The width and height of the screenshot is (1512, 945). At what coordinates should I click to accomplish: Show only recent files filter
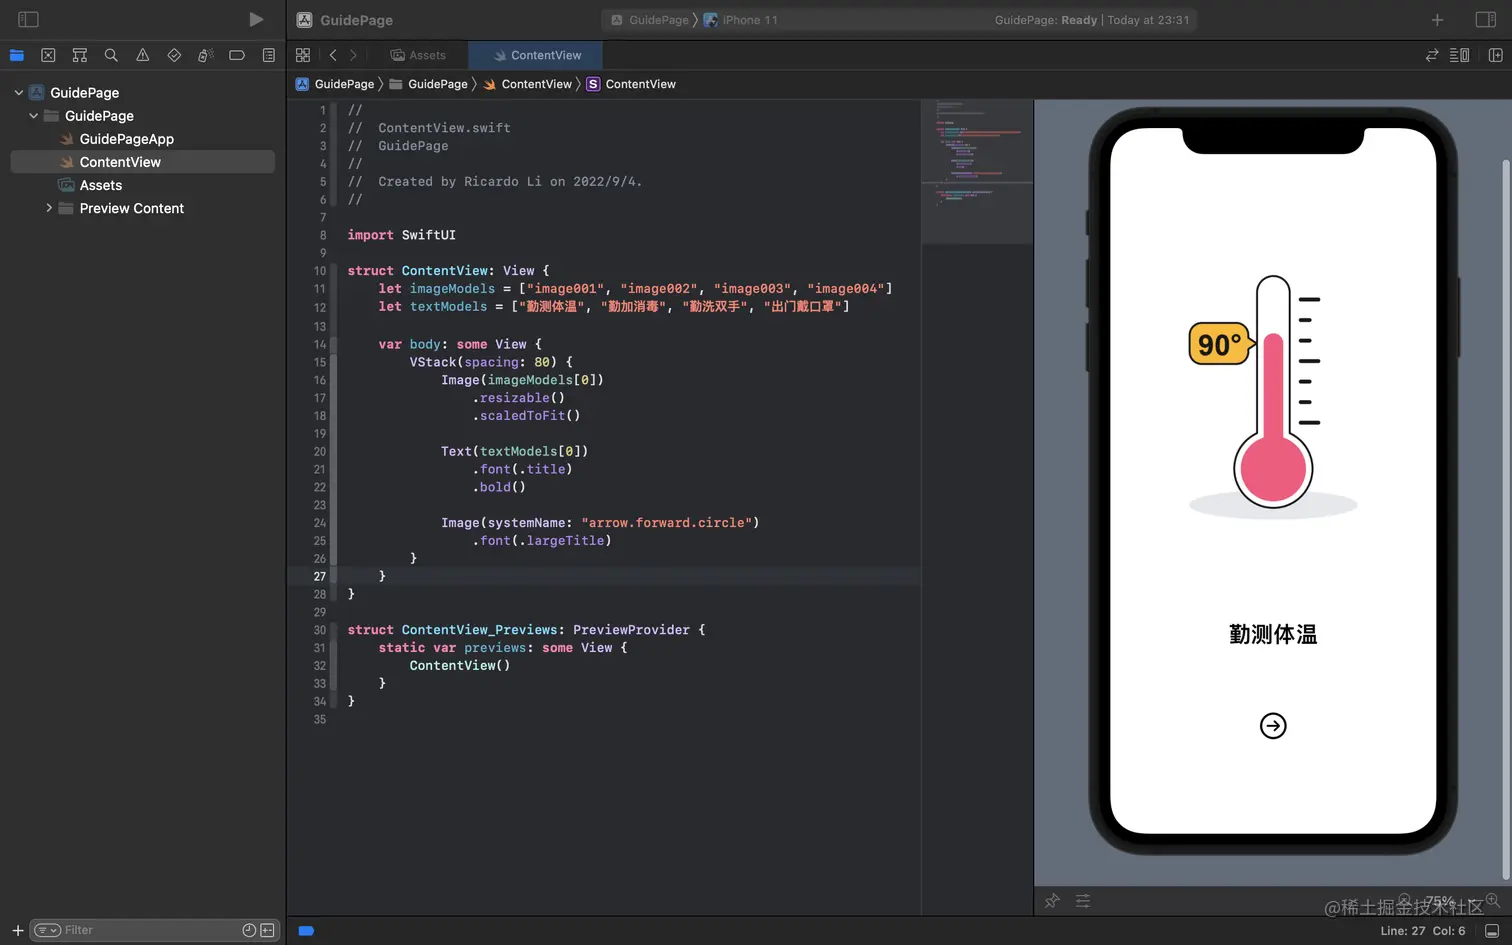pyautogui.click(x=249, y=930)
